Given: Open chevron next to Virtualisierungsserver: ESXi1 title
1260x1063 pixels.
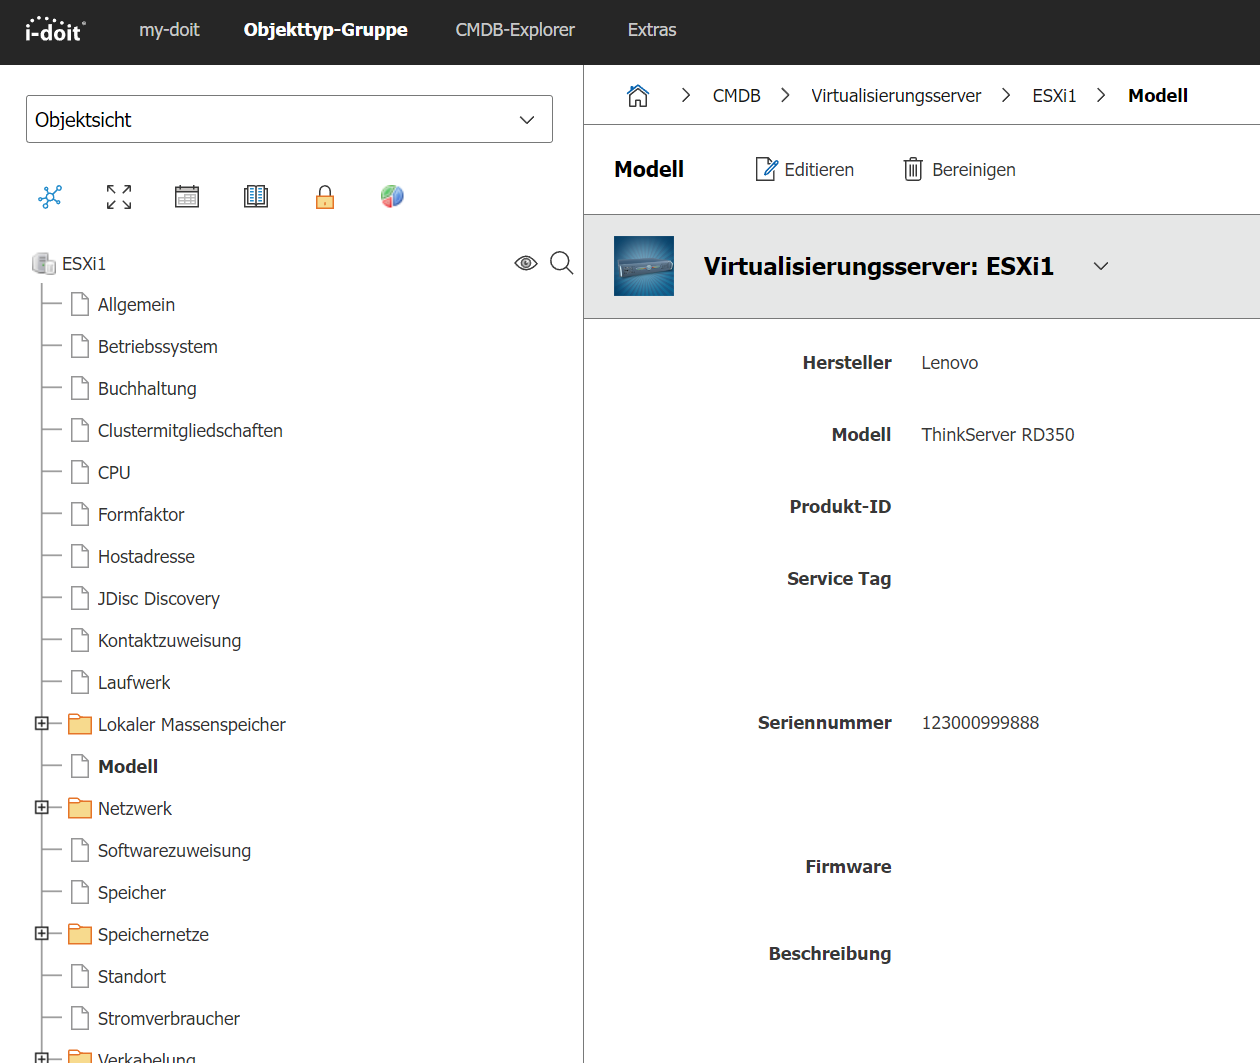Looking at the screenshot, I should tap(1101, 266).
